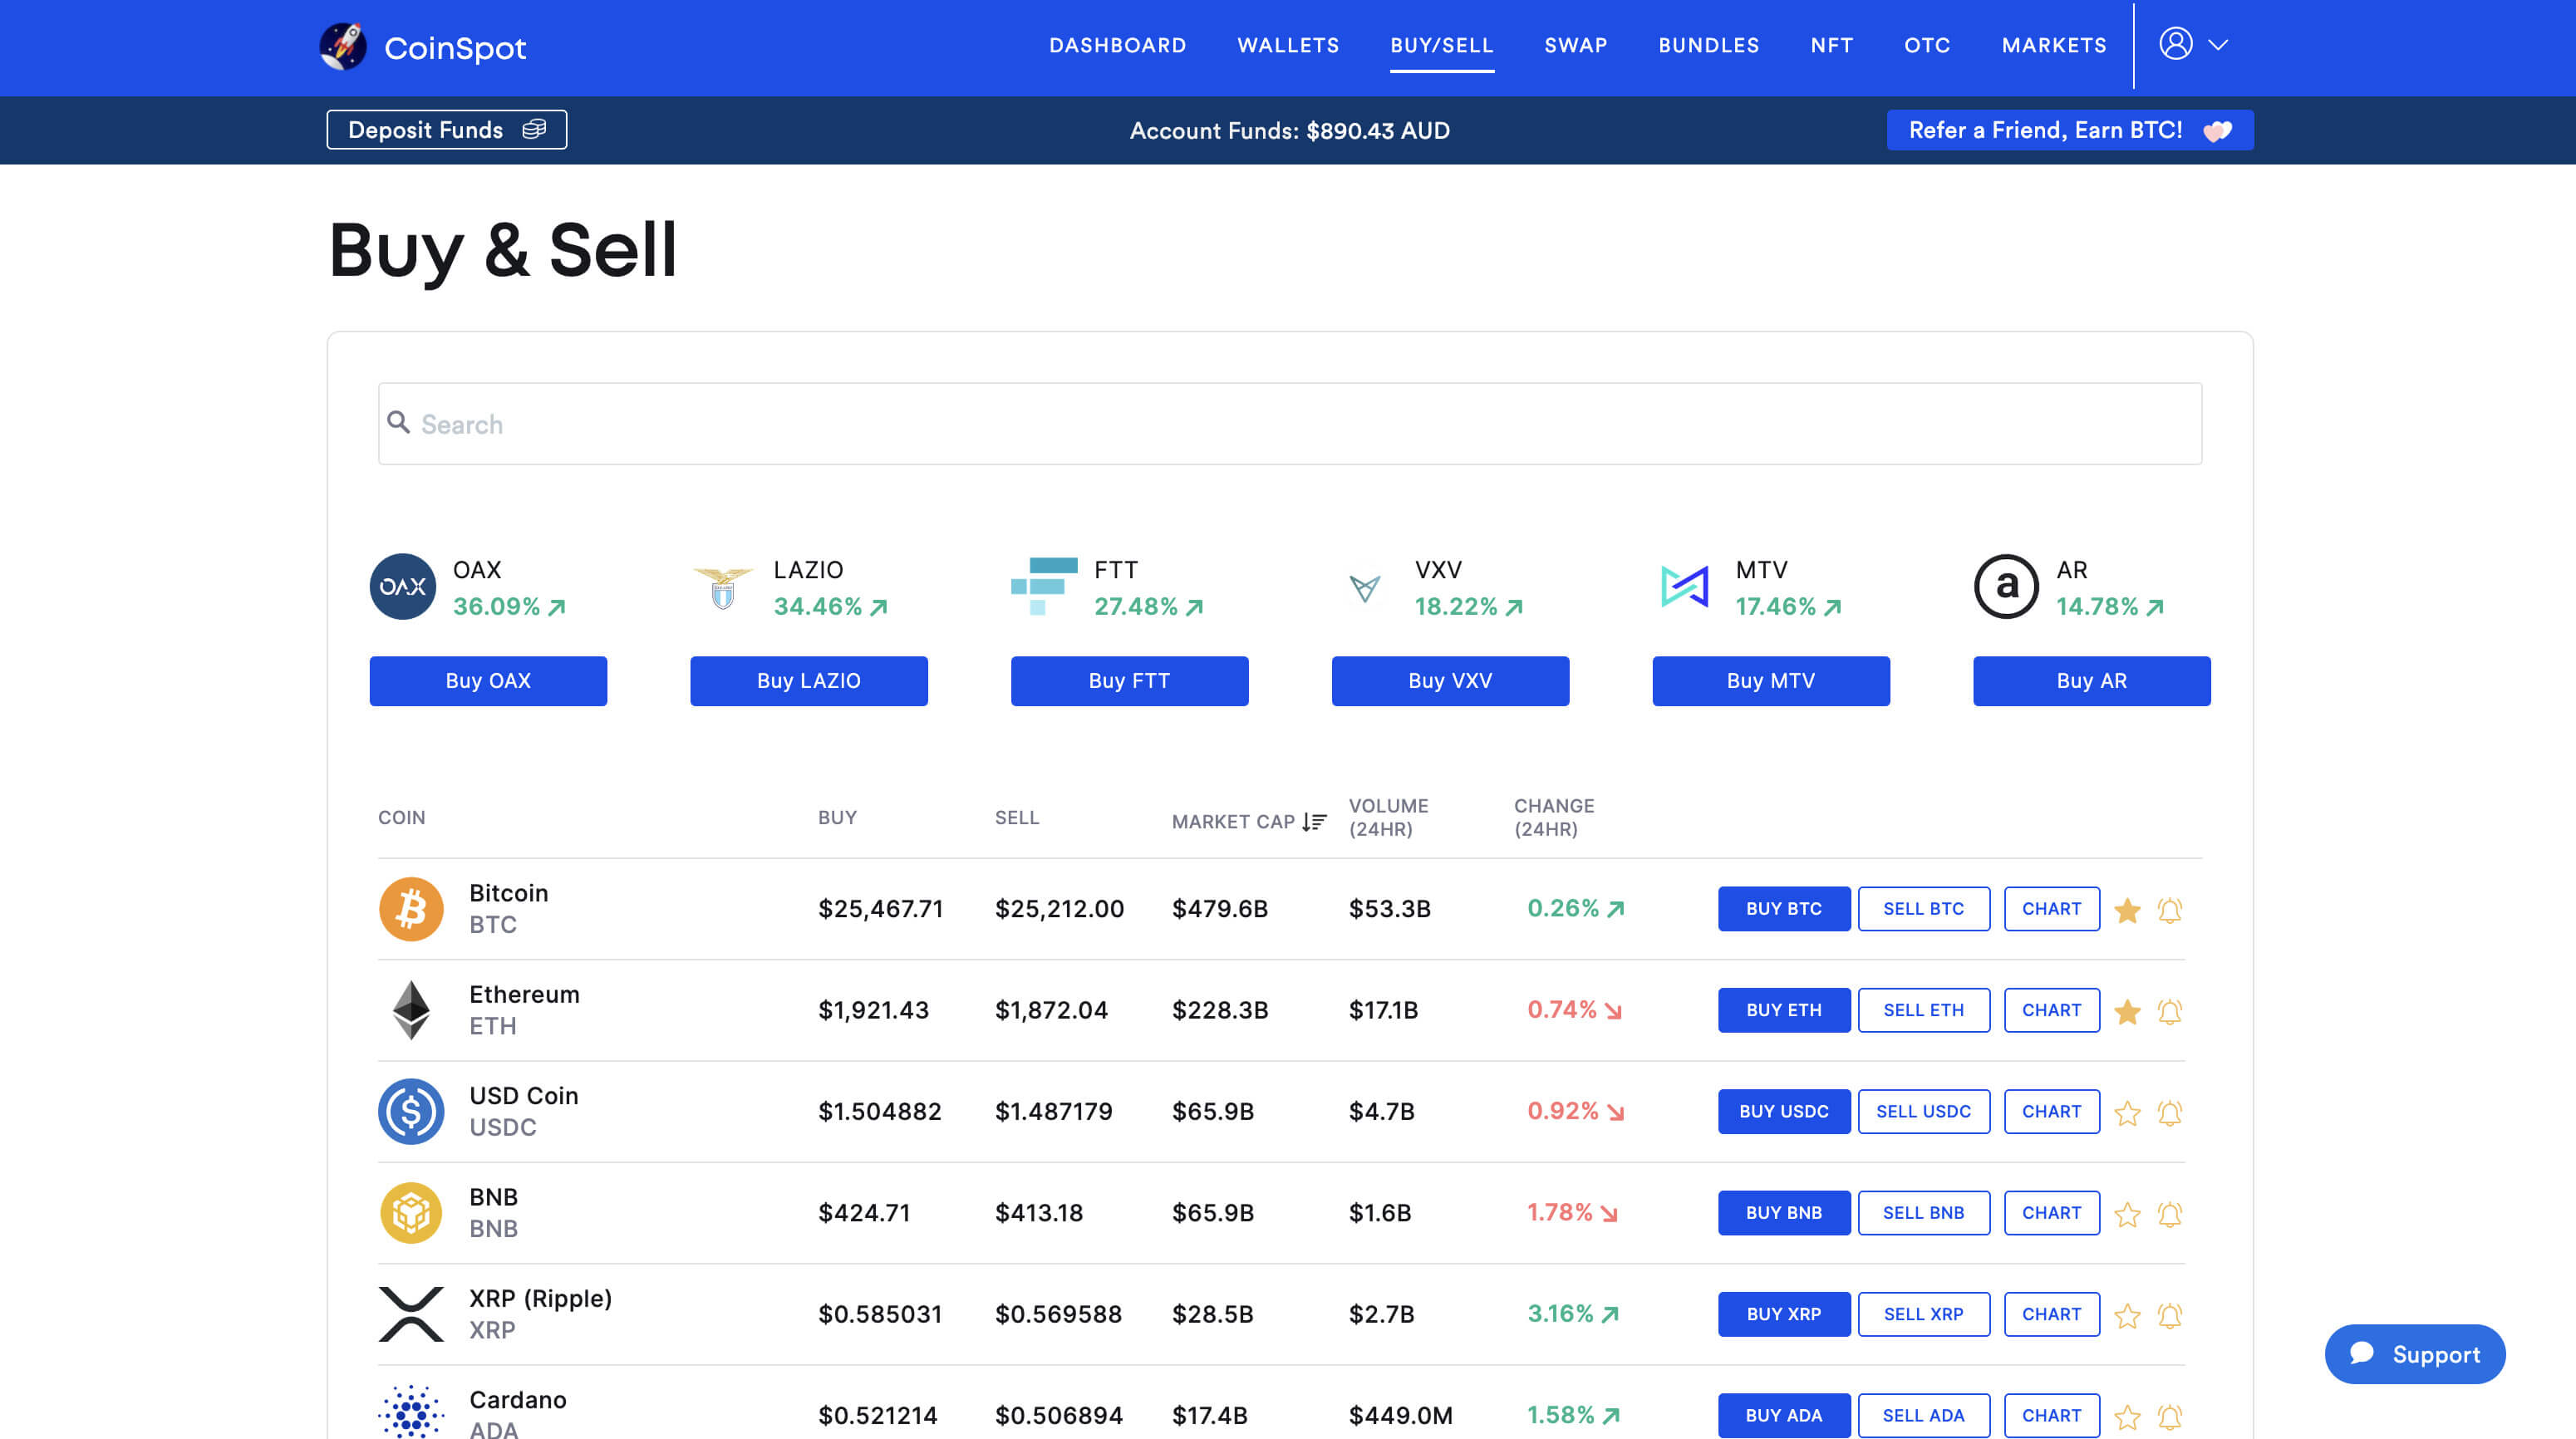This screenshot has width=2576, height=1439.
Task: Expand account menu chevron arrow
Action: tap(2217, 45)
